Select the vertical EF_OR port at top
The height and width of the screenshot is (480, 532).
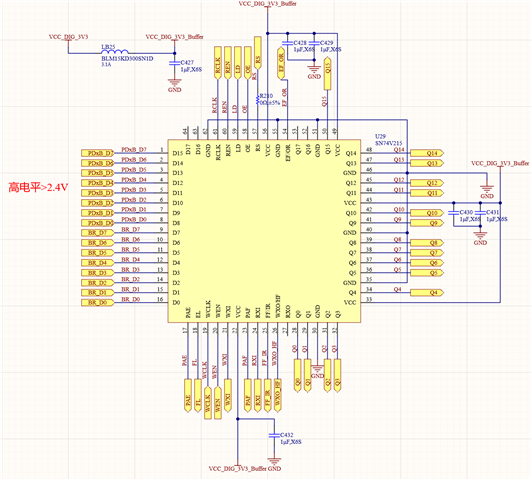281,63
